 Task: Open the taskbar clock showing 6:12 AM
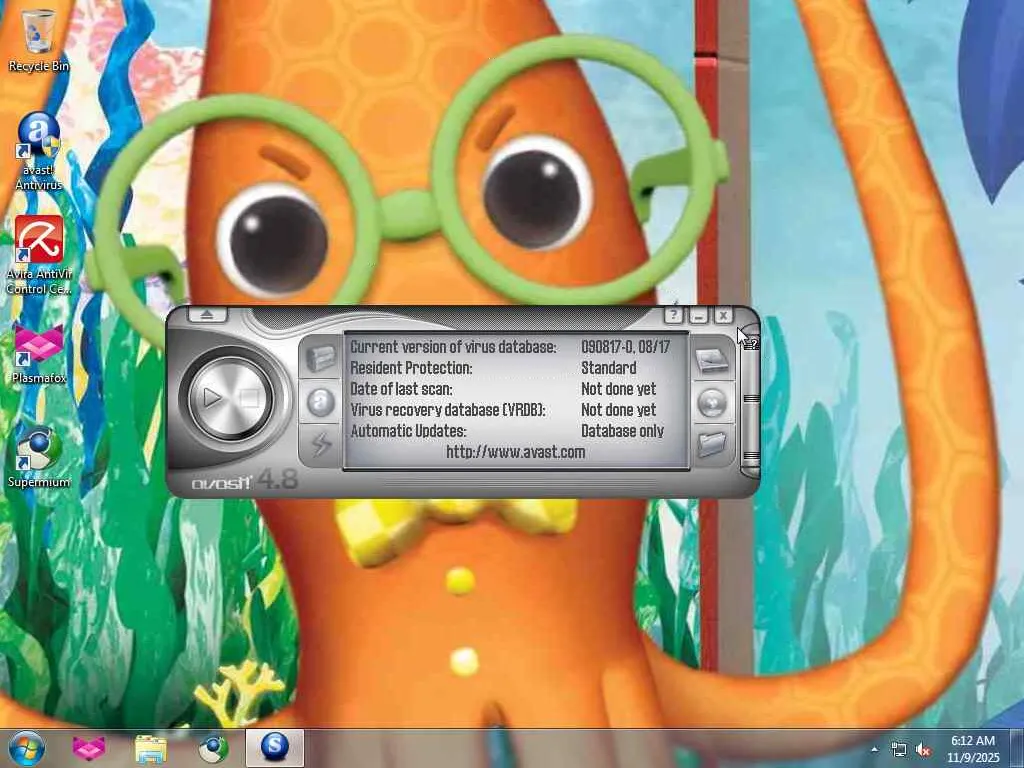(973, 748)
